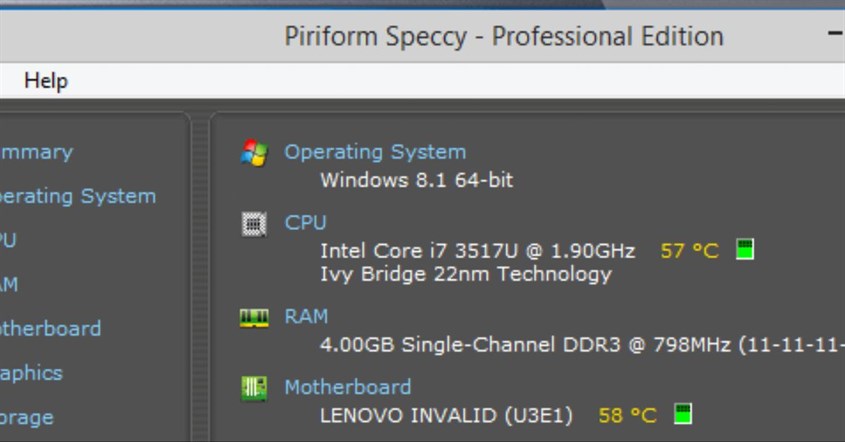Click the Windows flag Operating System icon
Viewport: 845px width, 442px height.
[254, 153]
